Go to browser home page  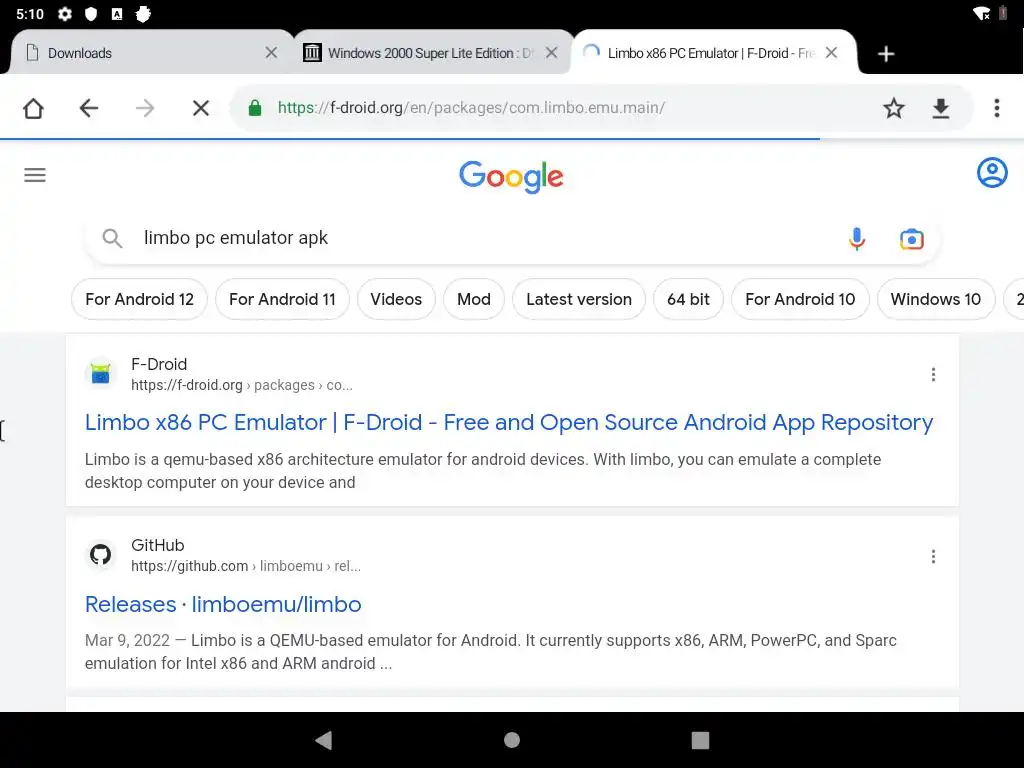click(33, 108)
